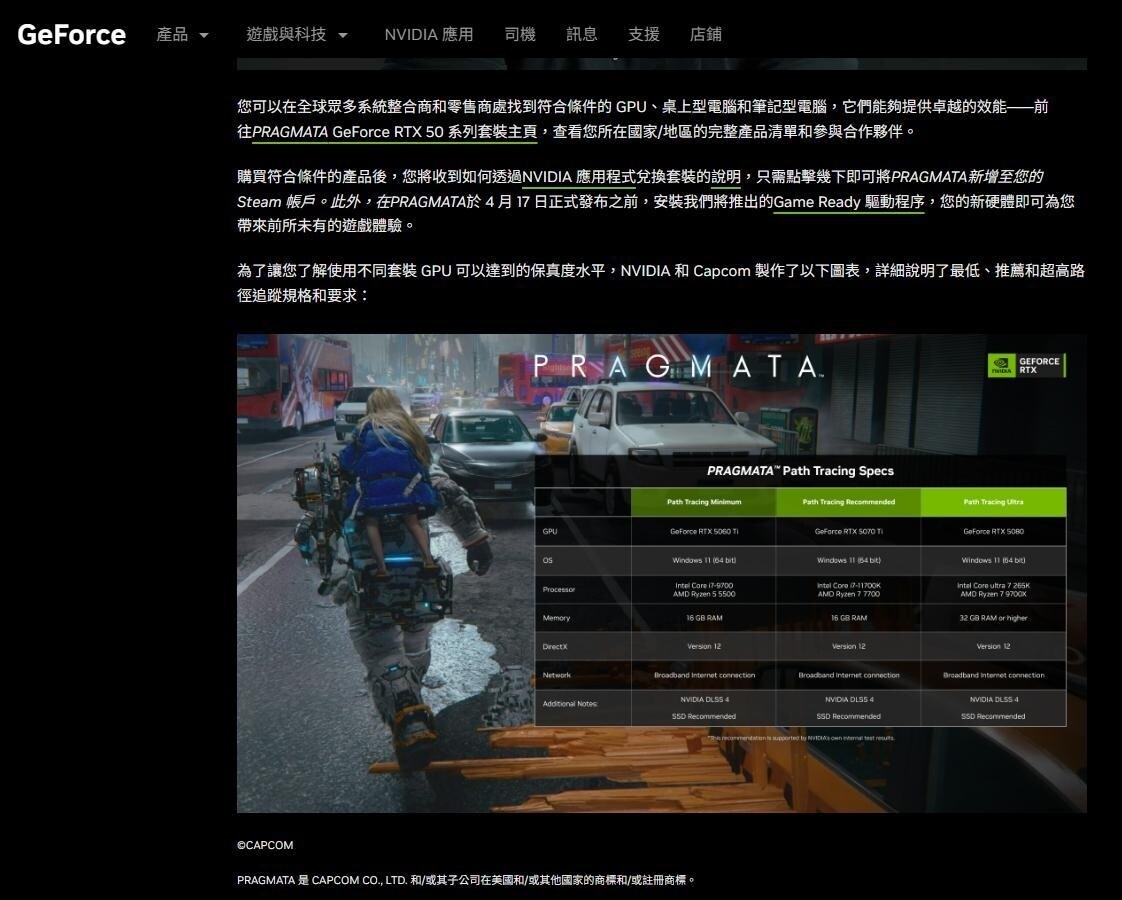
Task: Click the GeForce logo in the header
Action: (x=71, y=34)
